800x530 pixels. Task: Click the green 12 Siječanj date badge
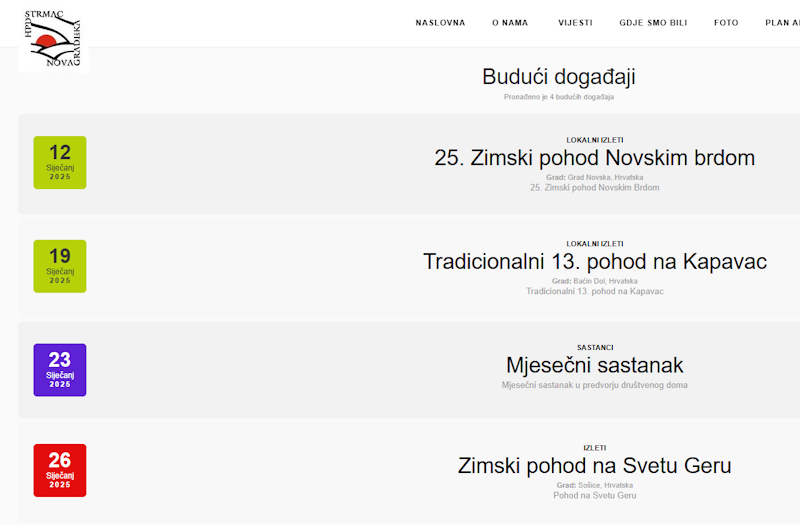pyautogui.click(x=60, y=162)
